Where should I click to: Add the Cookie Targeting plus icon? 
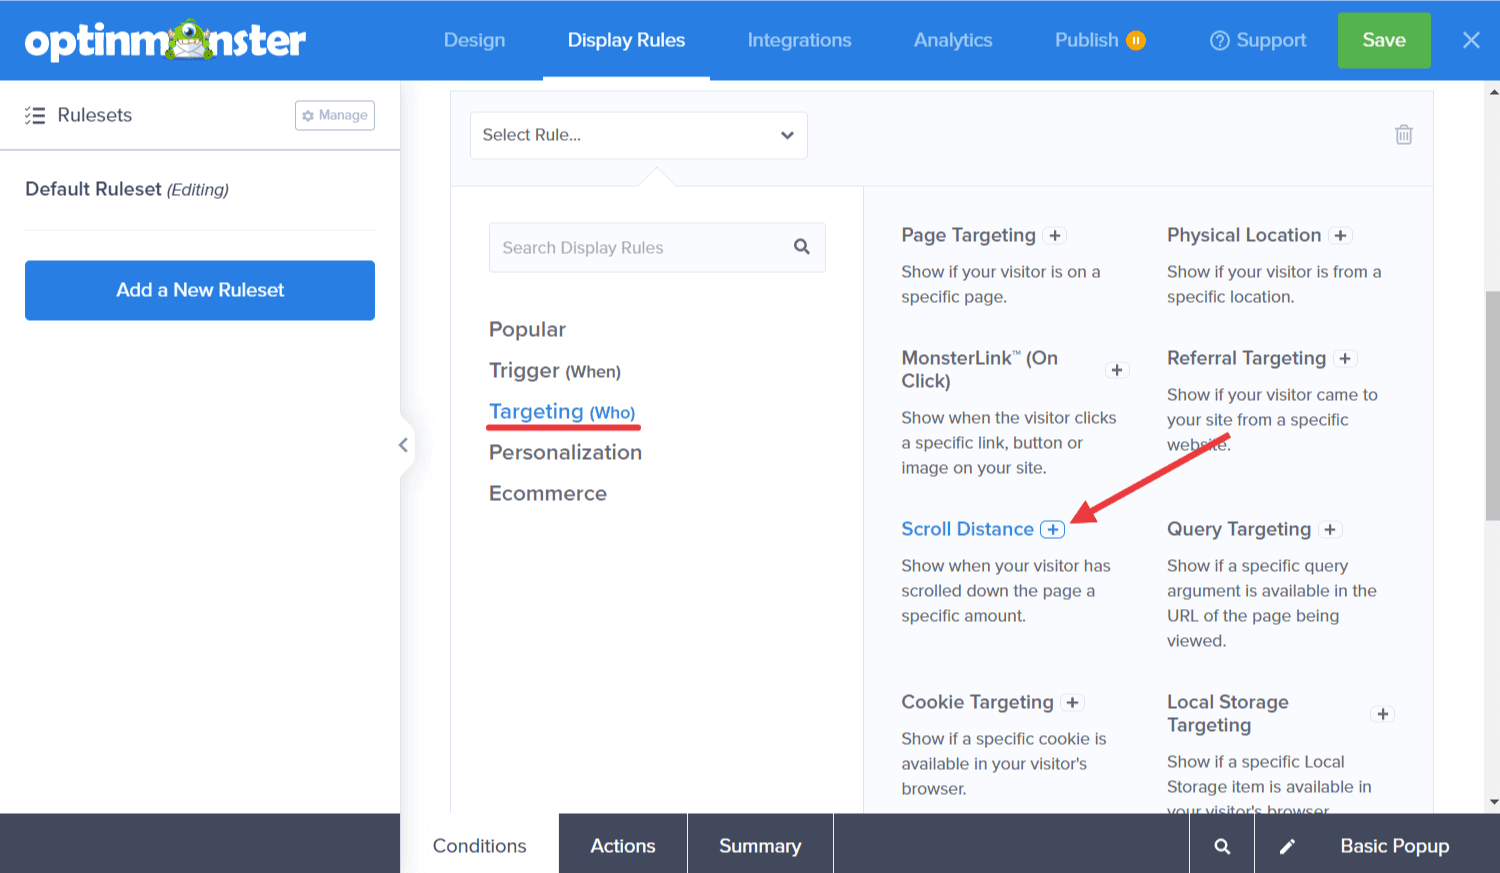[x=1072, y=703]
